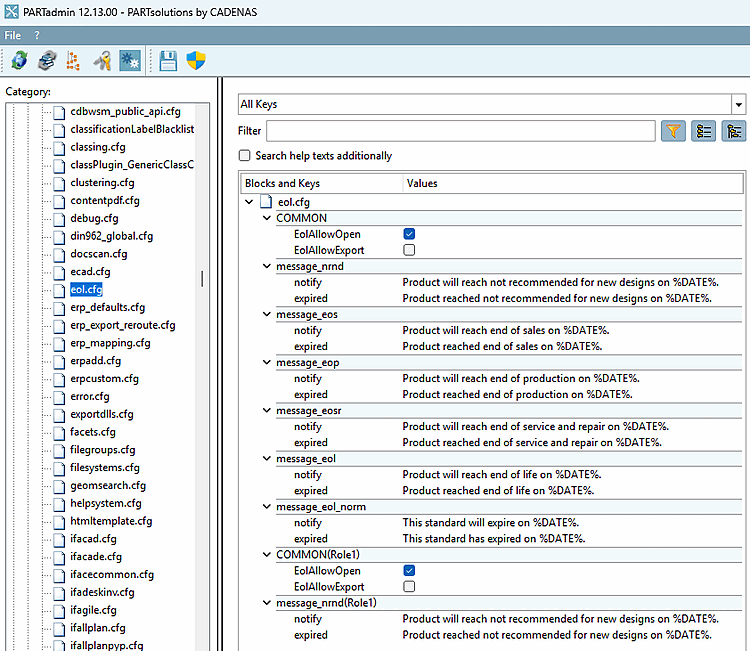
Task: Click file icon of clustering.cfg
Action: pos(59,184)
